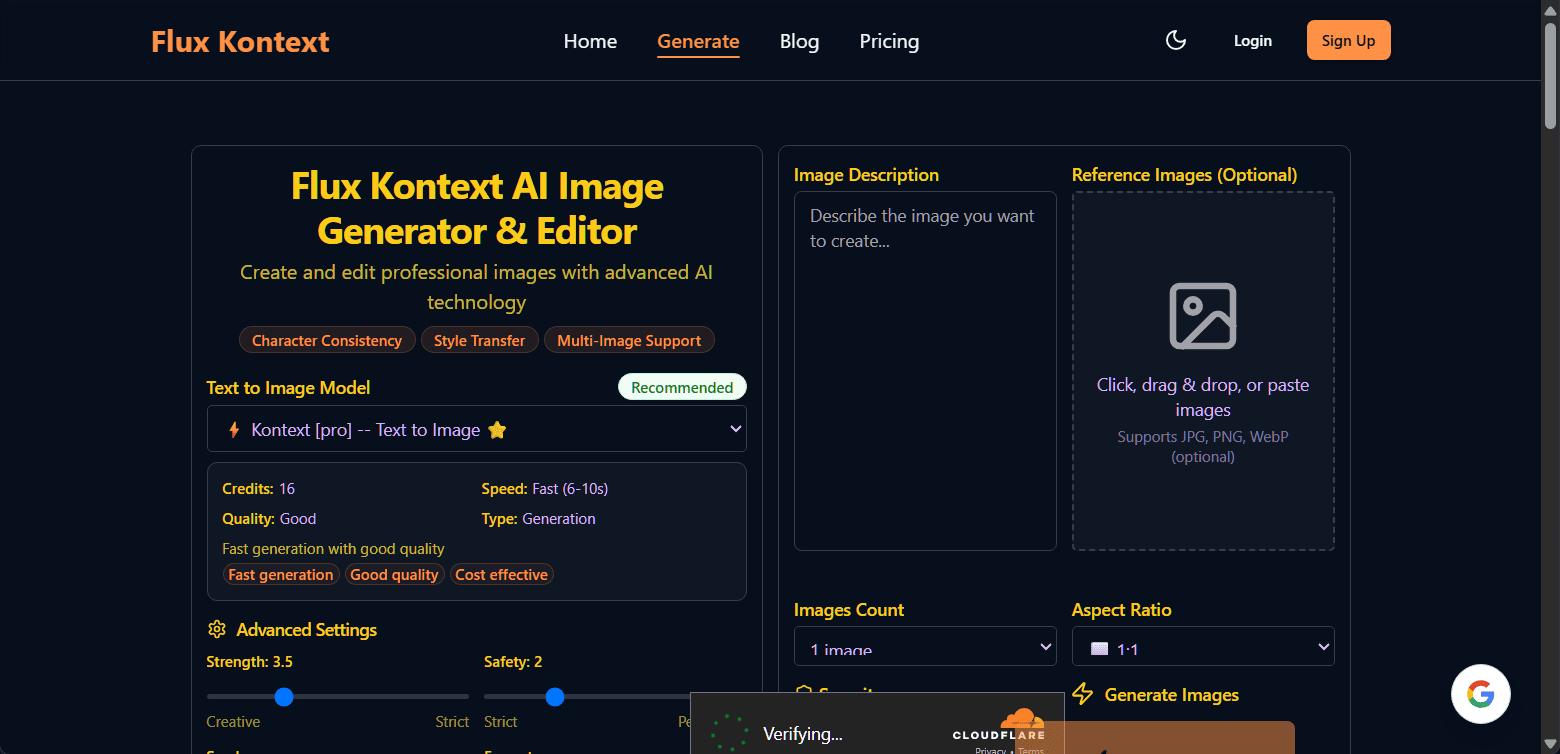The height and width of the screenshot is (754, 1560).
Task: Toggle dark mode with the moon icon
Action: tap(1176, 41)
